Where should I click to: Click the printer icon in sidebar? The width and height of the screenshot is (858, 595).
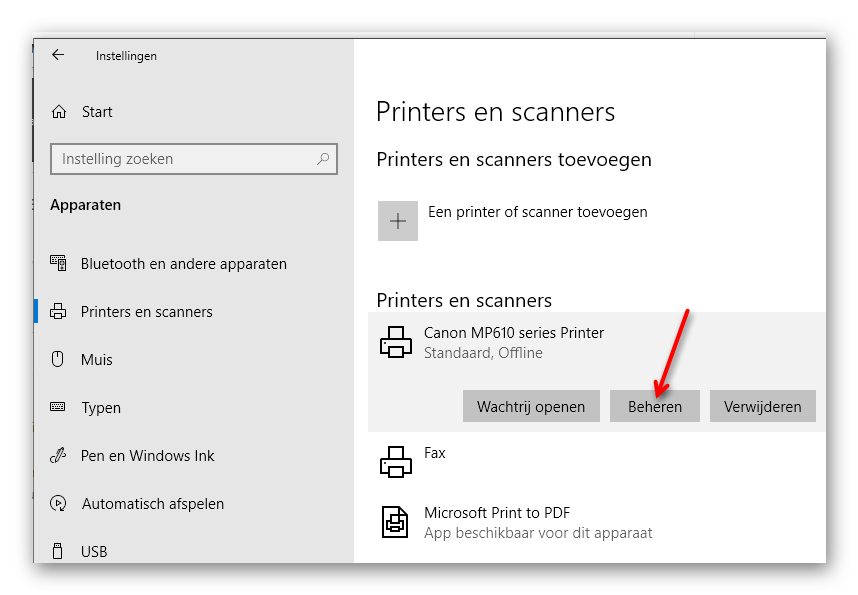[x=58, y=311]
